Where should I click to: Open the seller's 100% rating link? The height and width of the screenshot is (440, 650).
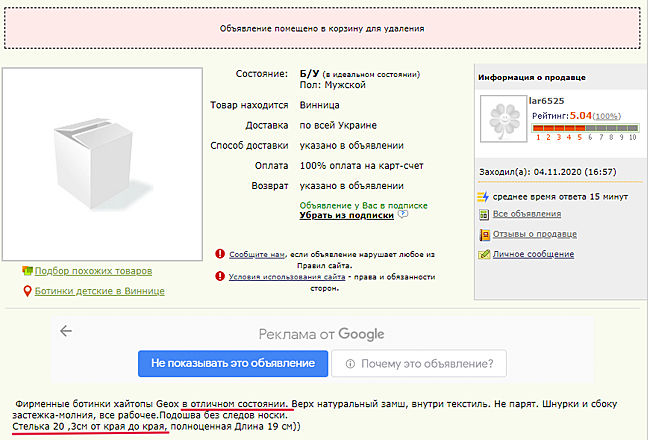coord(606,117)
